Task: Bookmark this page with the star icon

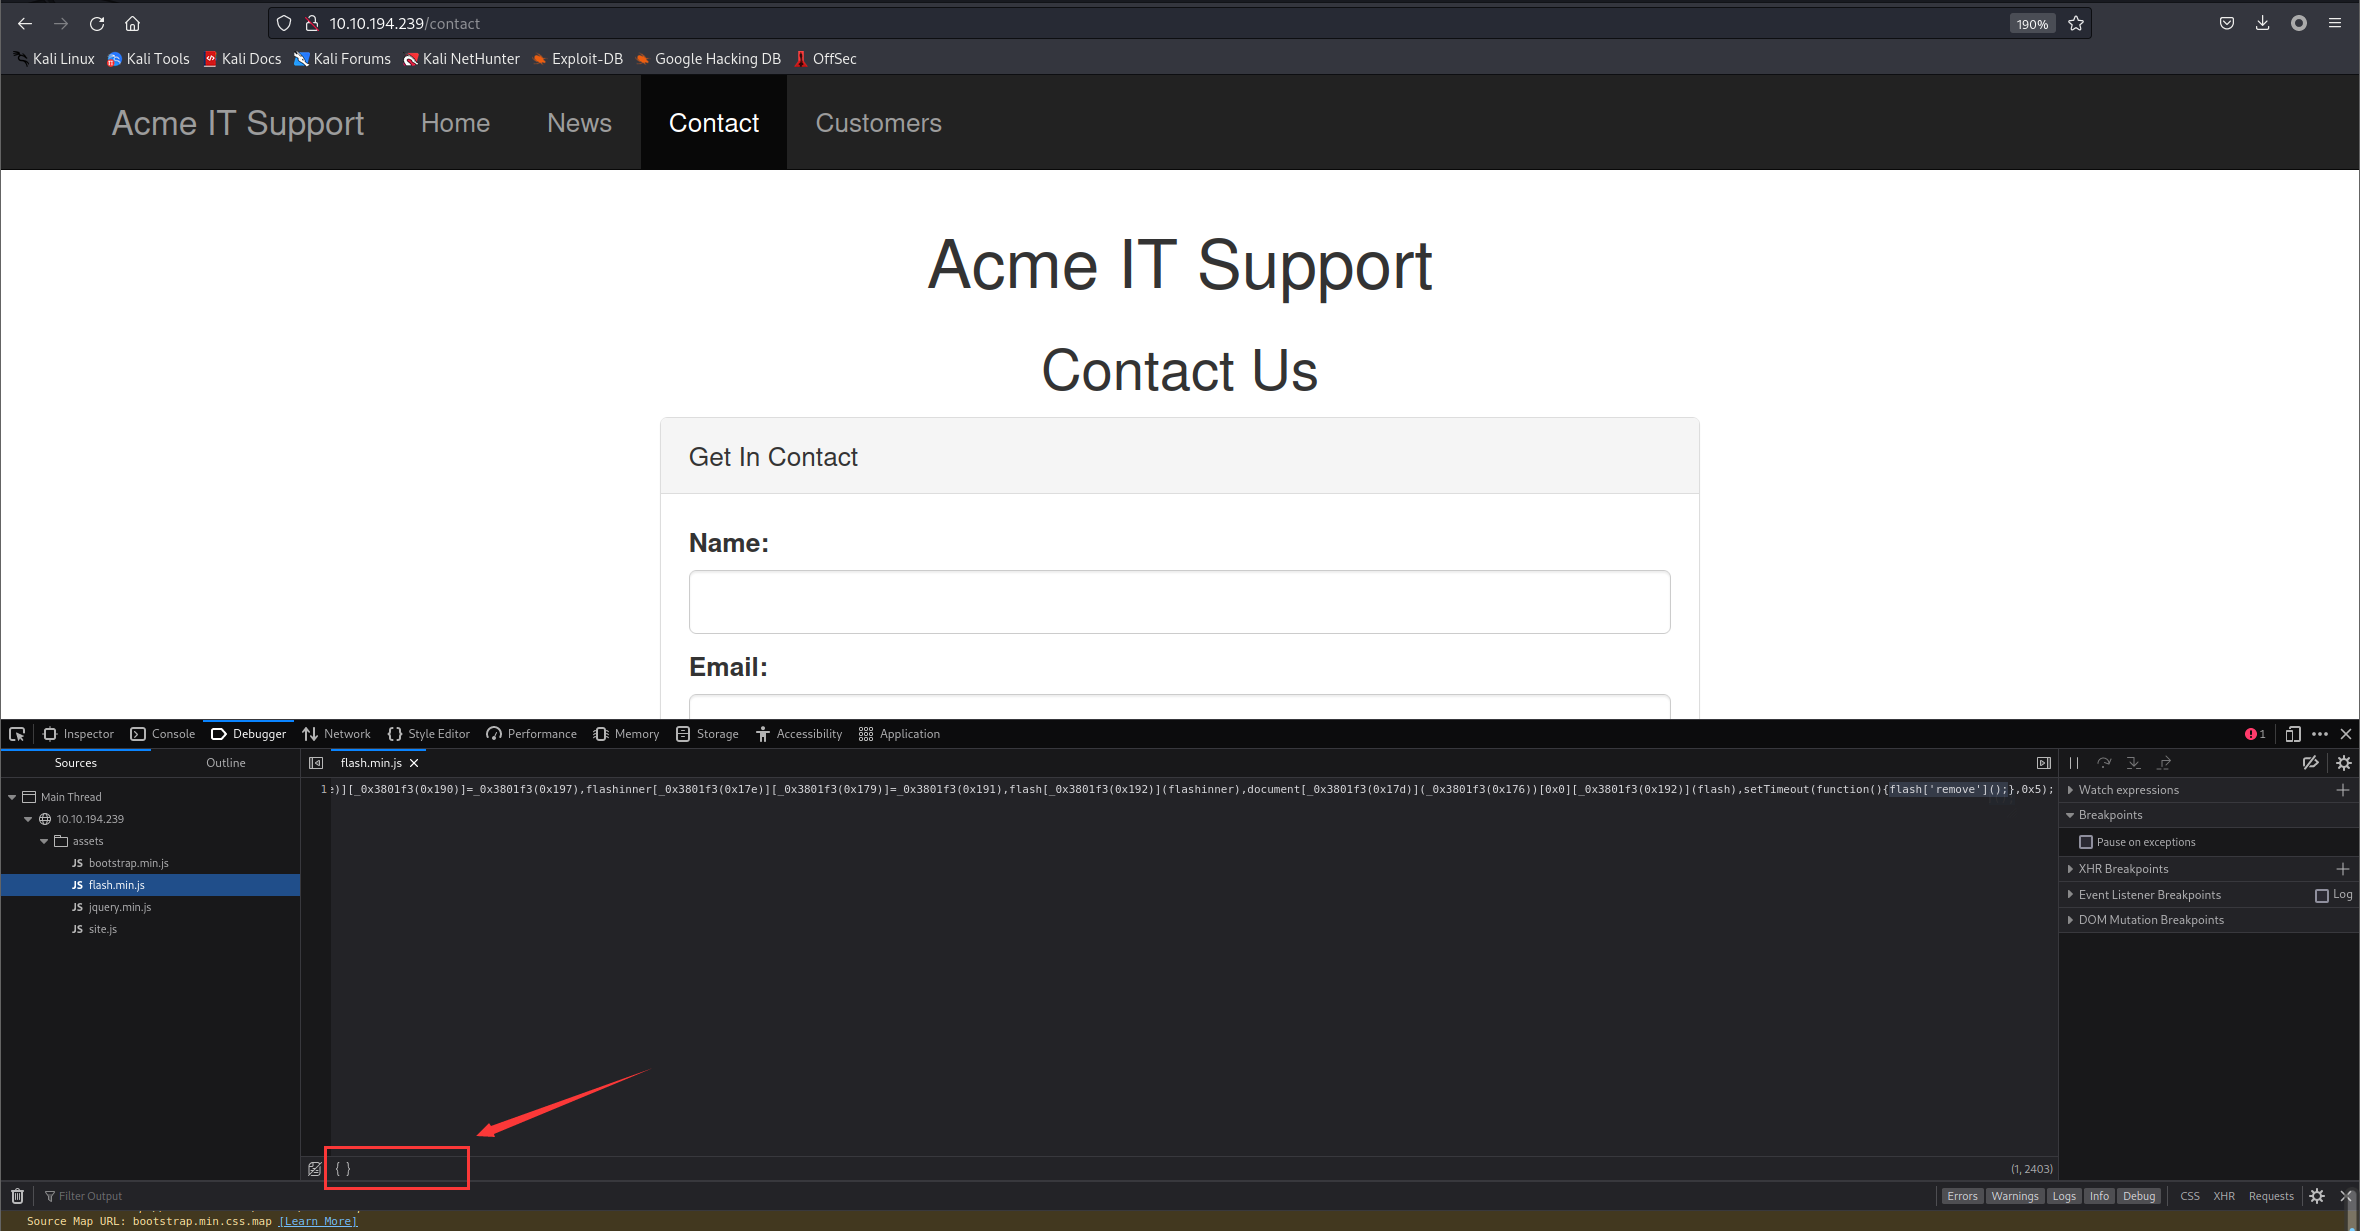Action: click(x=2076, y=23)
